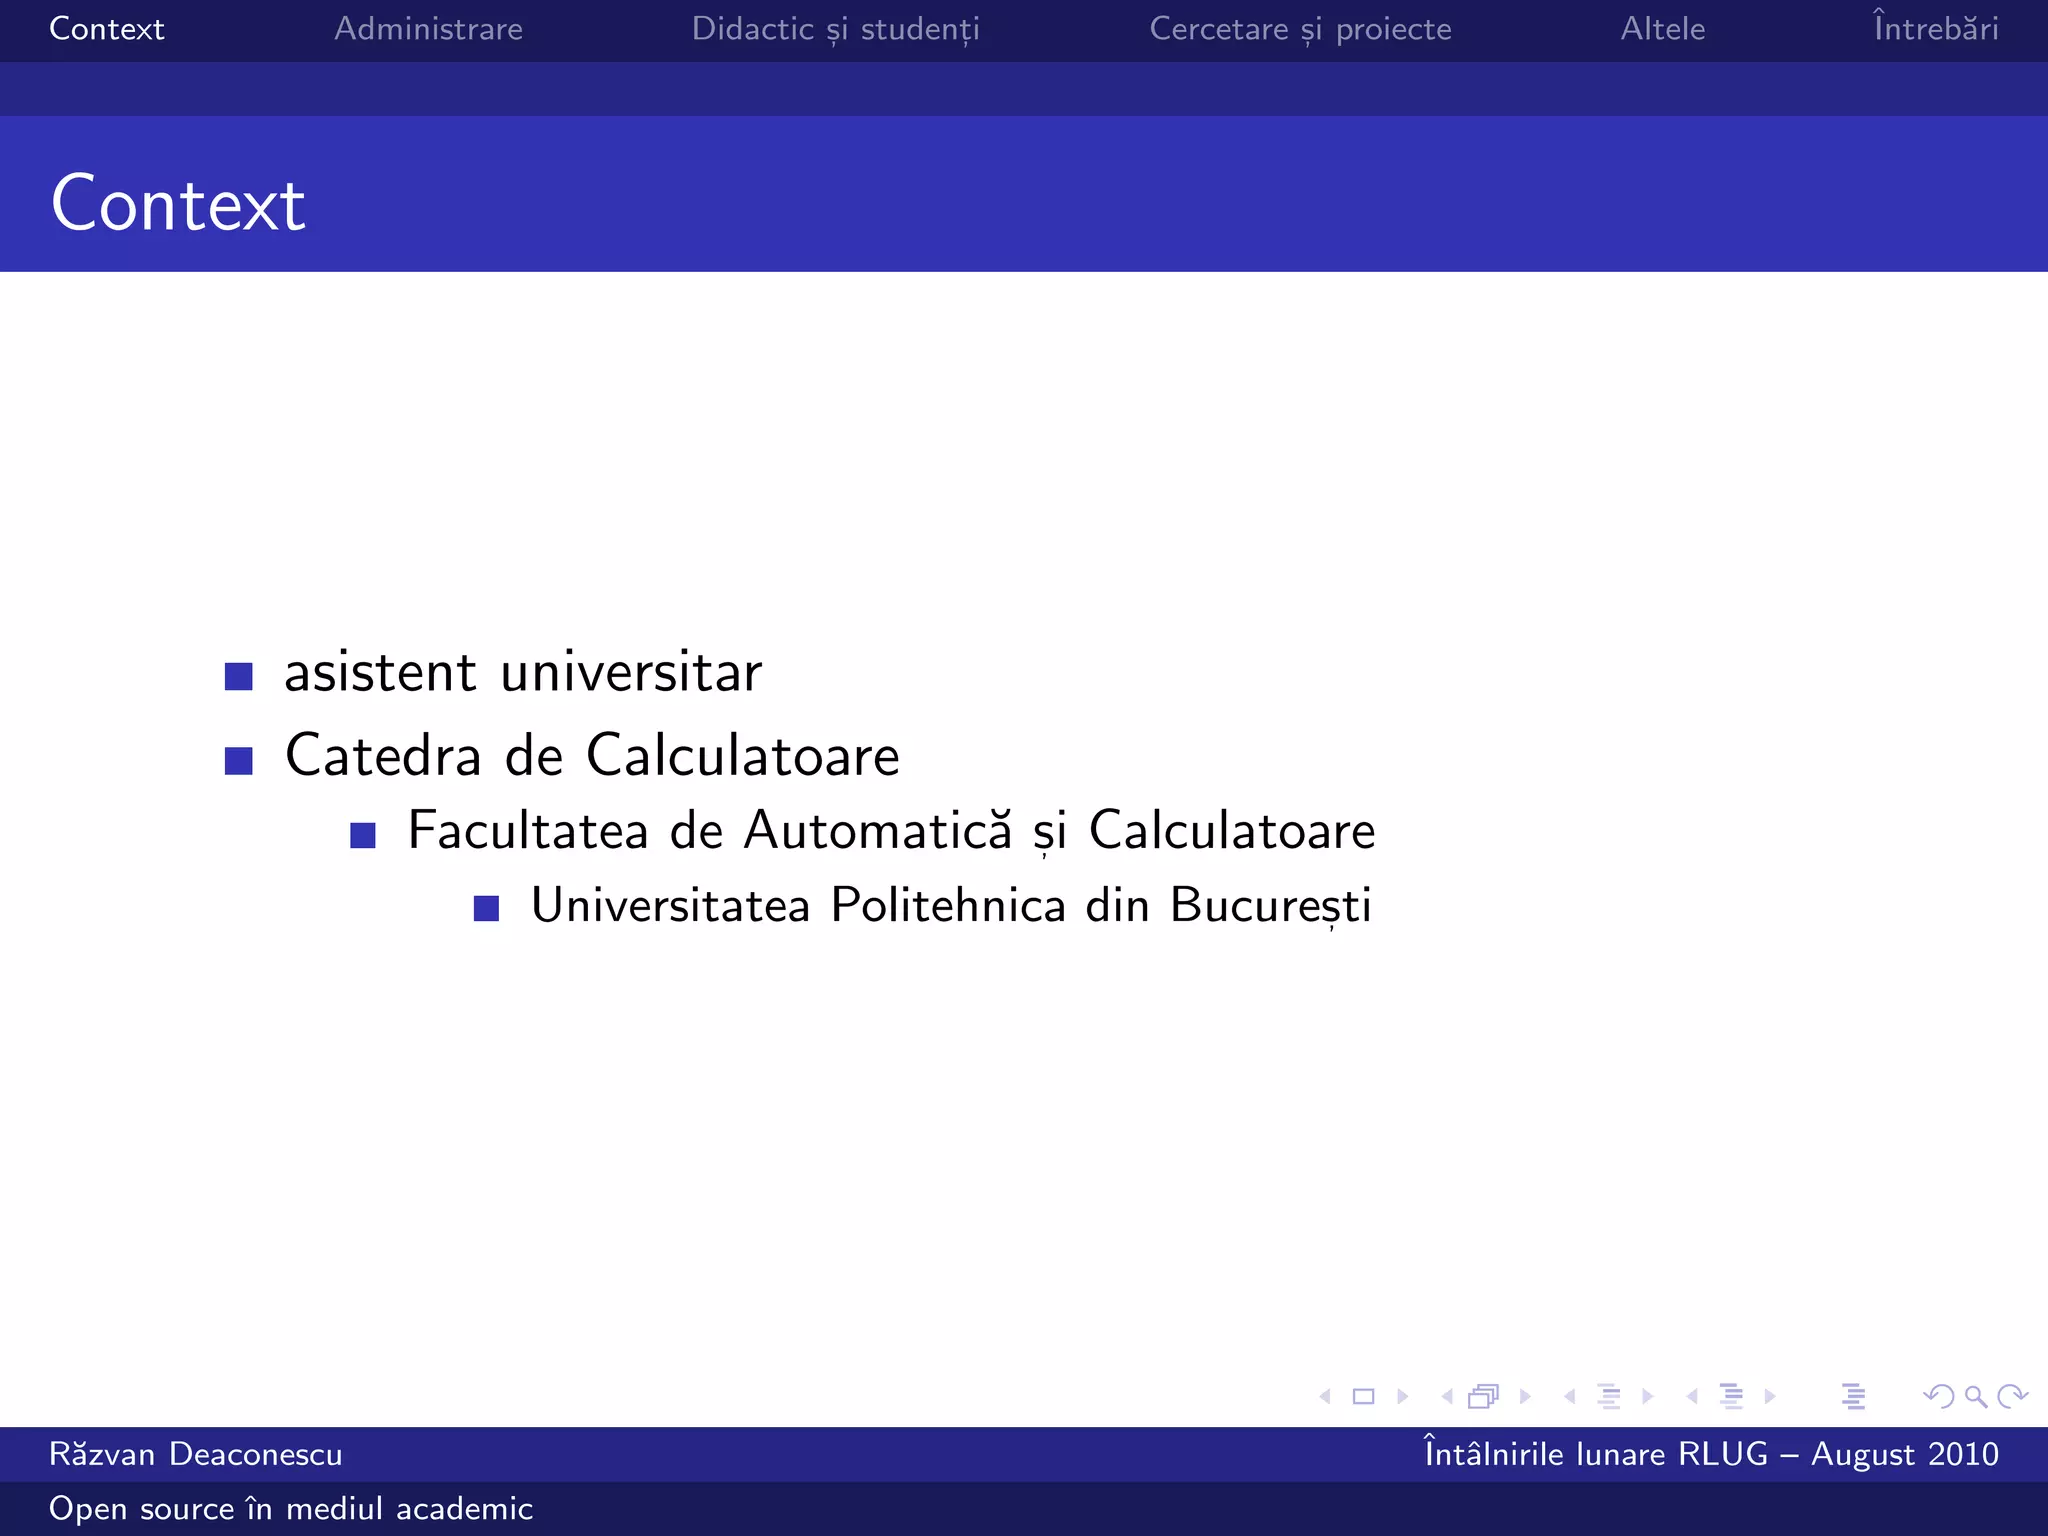Click the slide rectangle navigation icon

tap(1363, 1396)
